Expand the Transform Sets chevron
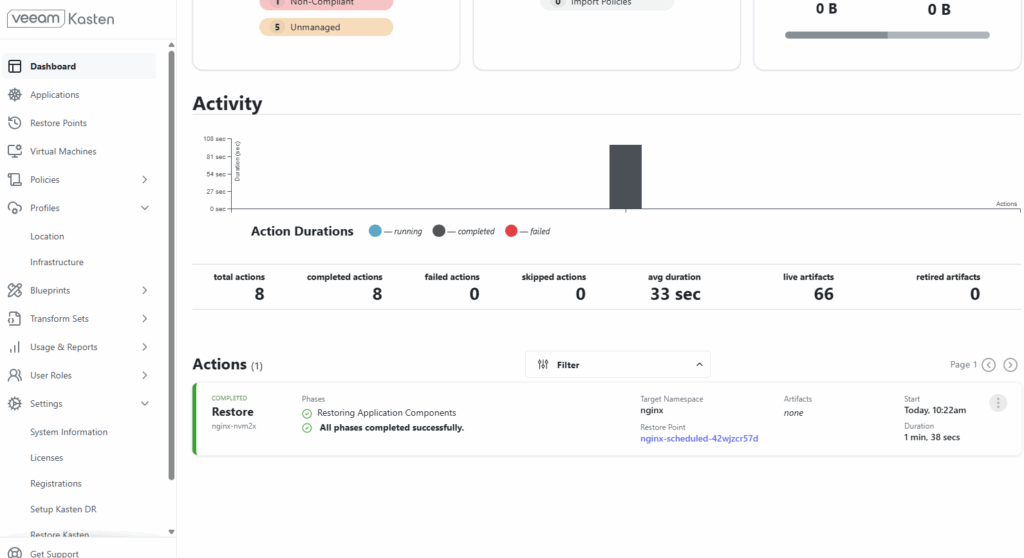The width and height of the screenshot is (1024, 558). click(x=144, y=319)
